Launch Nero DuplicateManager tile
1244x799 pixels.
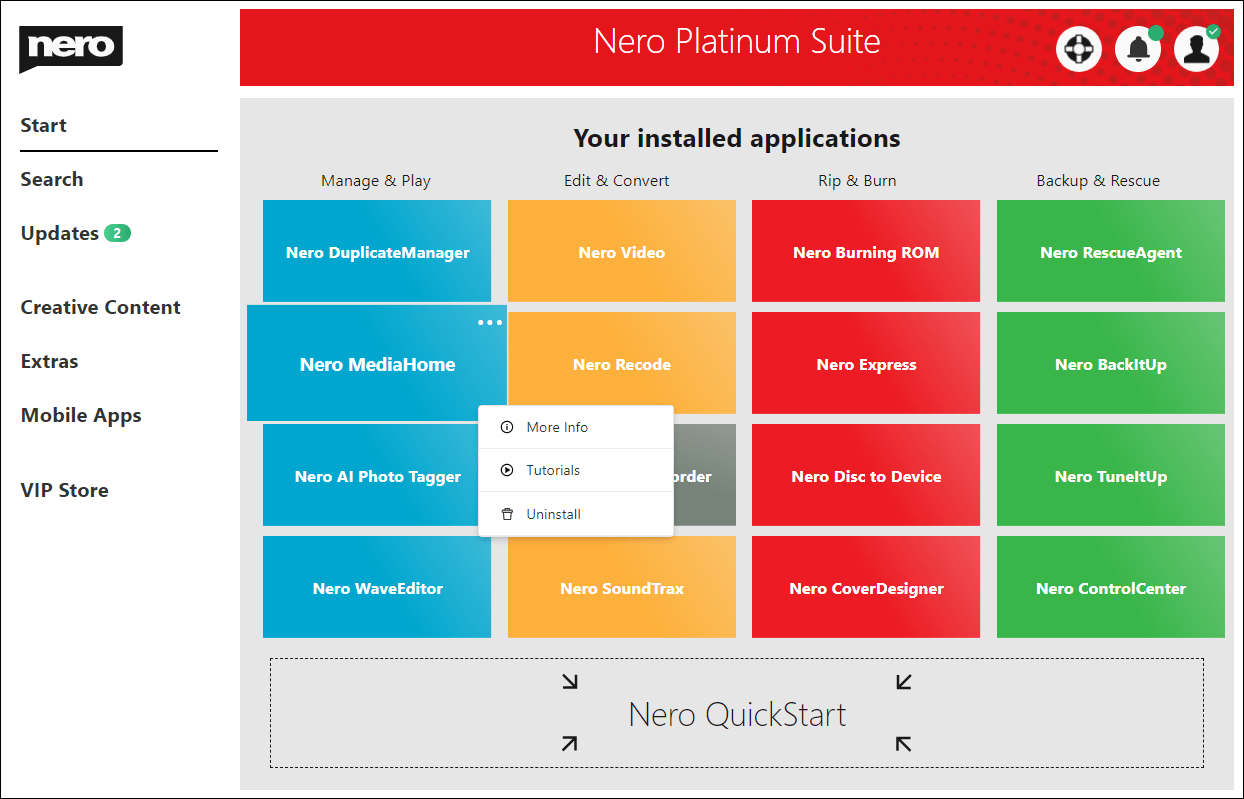coord(377,251)
